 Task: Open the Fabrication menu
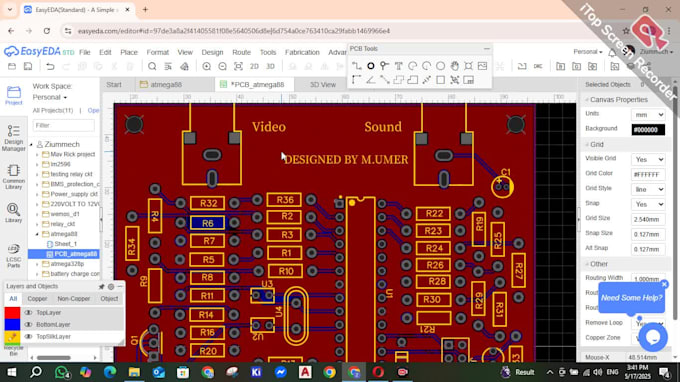pyautogui.click(x=302, y=52)
